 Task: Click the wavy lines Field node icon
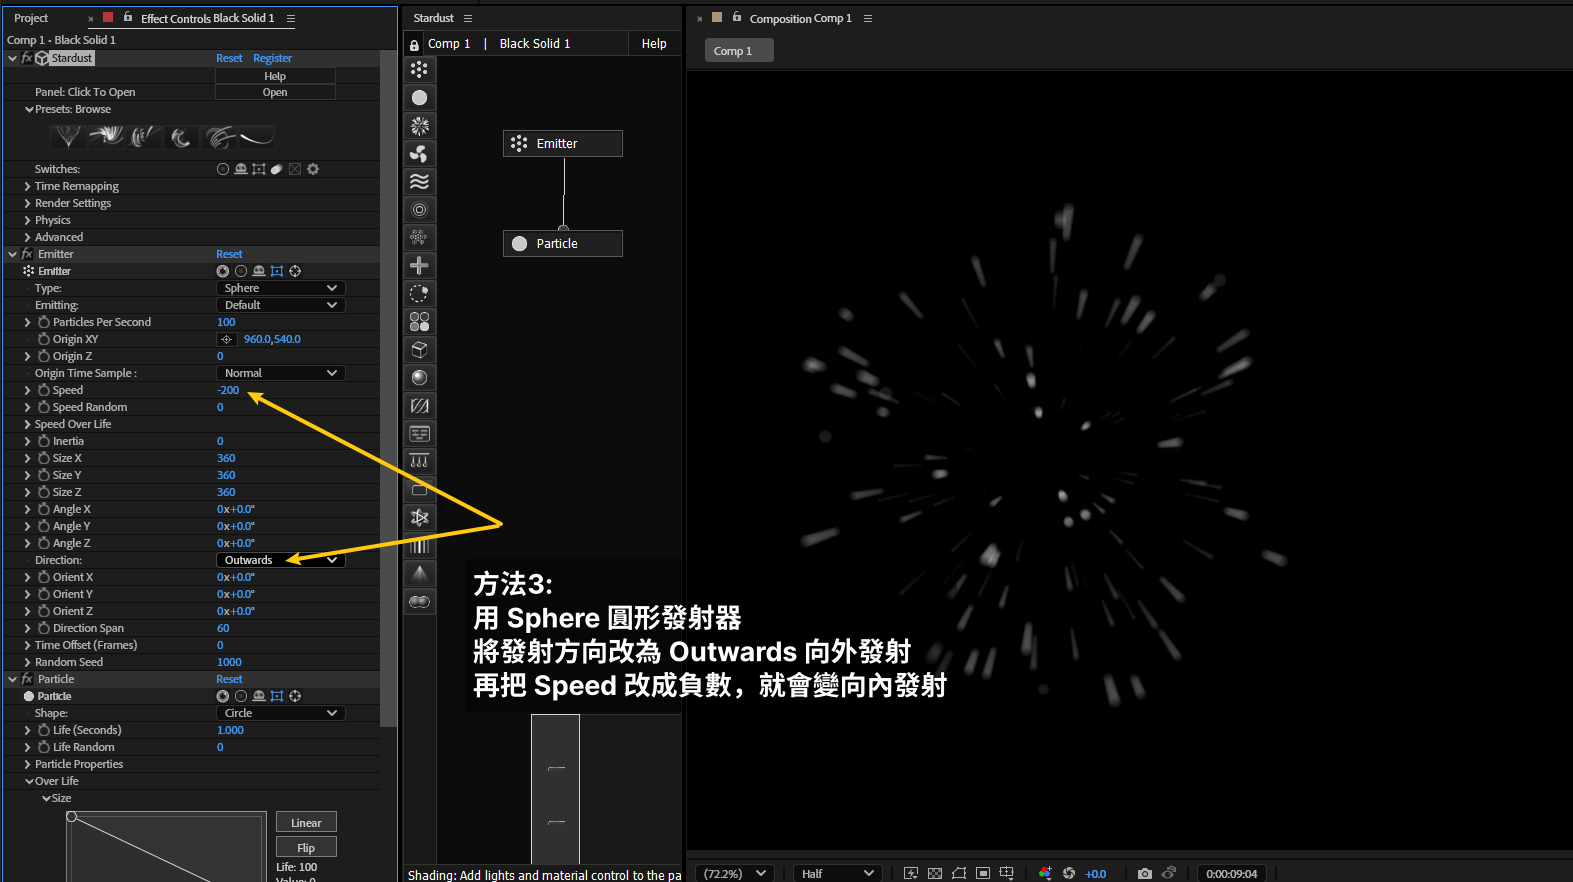click(419, 181)
